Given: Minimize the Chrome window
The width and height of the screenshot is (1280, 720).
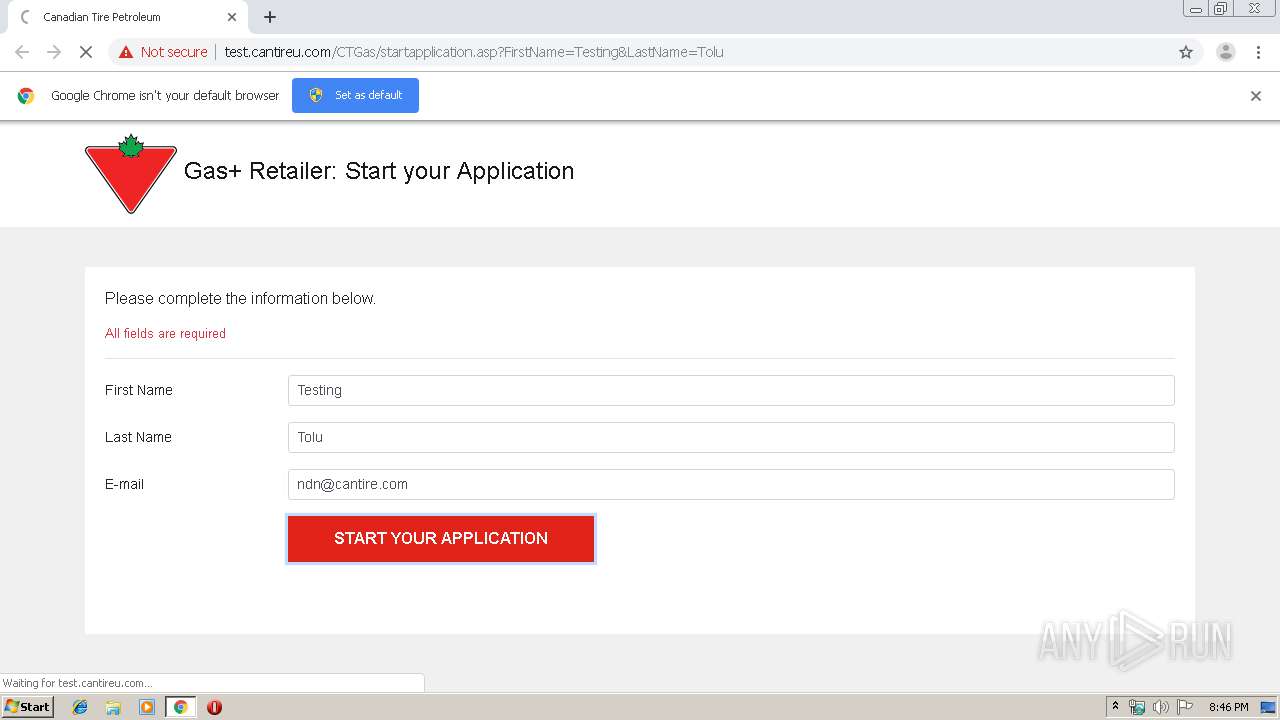Looking at the screenshot, I should 1196,9.
